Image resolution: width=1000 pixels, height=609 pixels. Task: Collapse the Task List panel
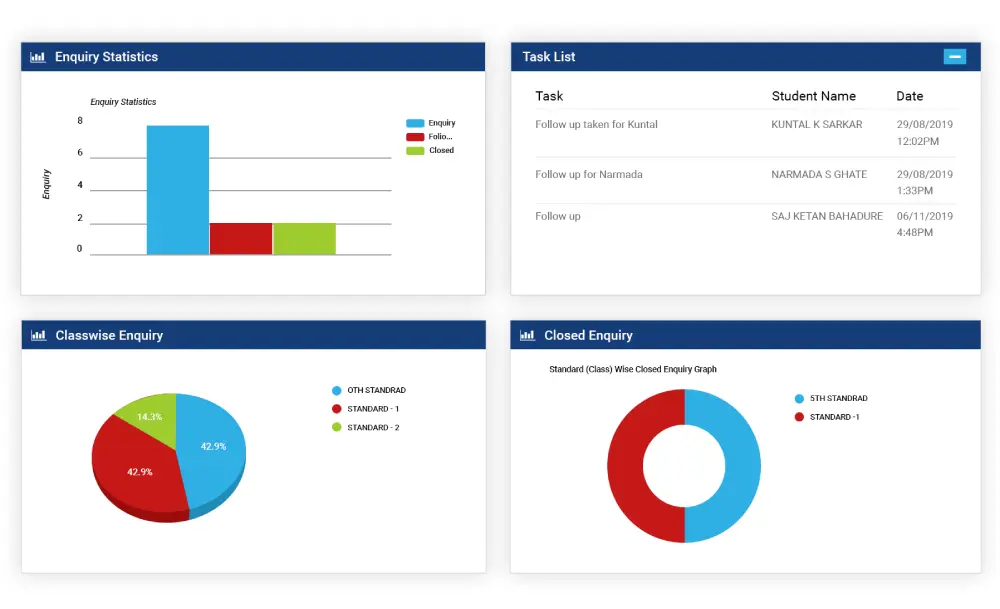tap(954, 57)
